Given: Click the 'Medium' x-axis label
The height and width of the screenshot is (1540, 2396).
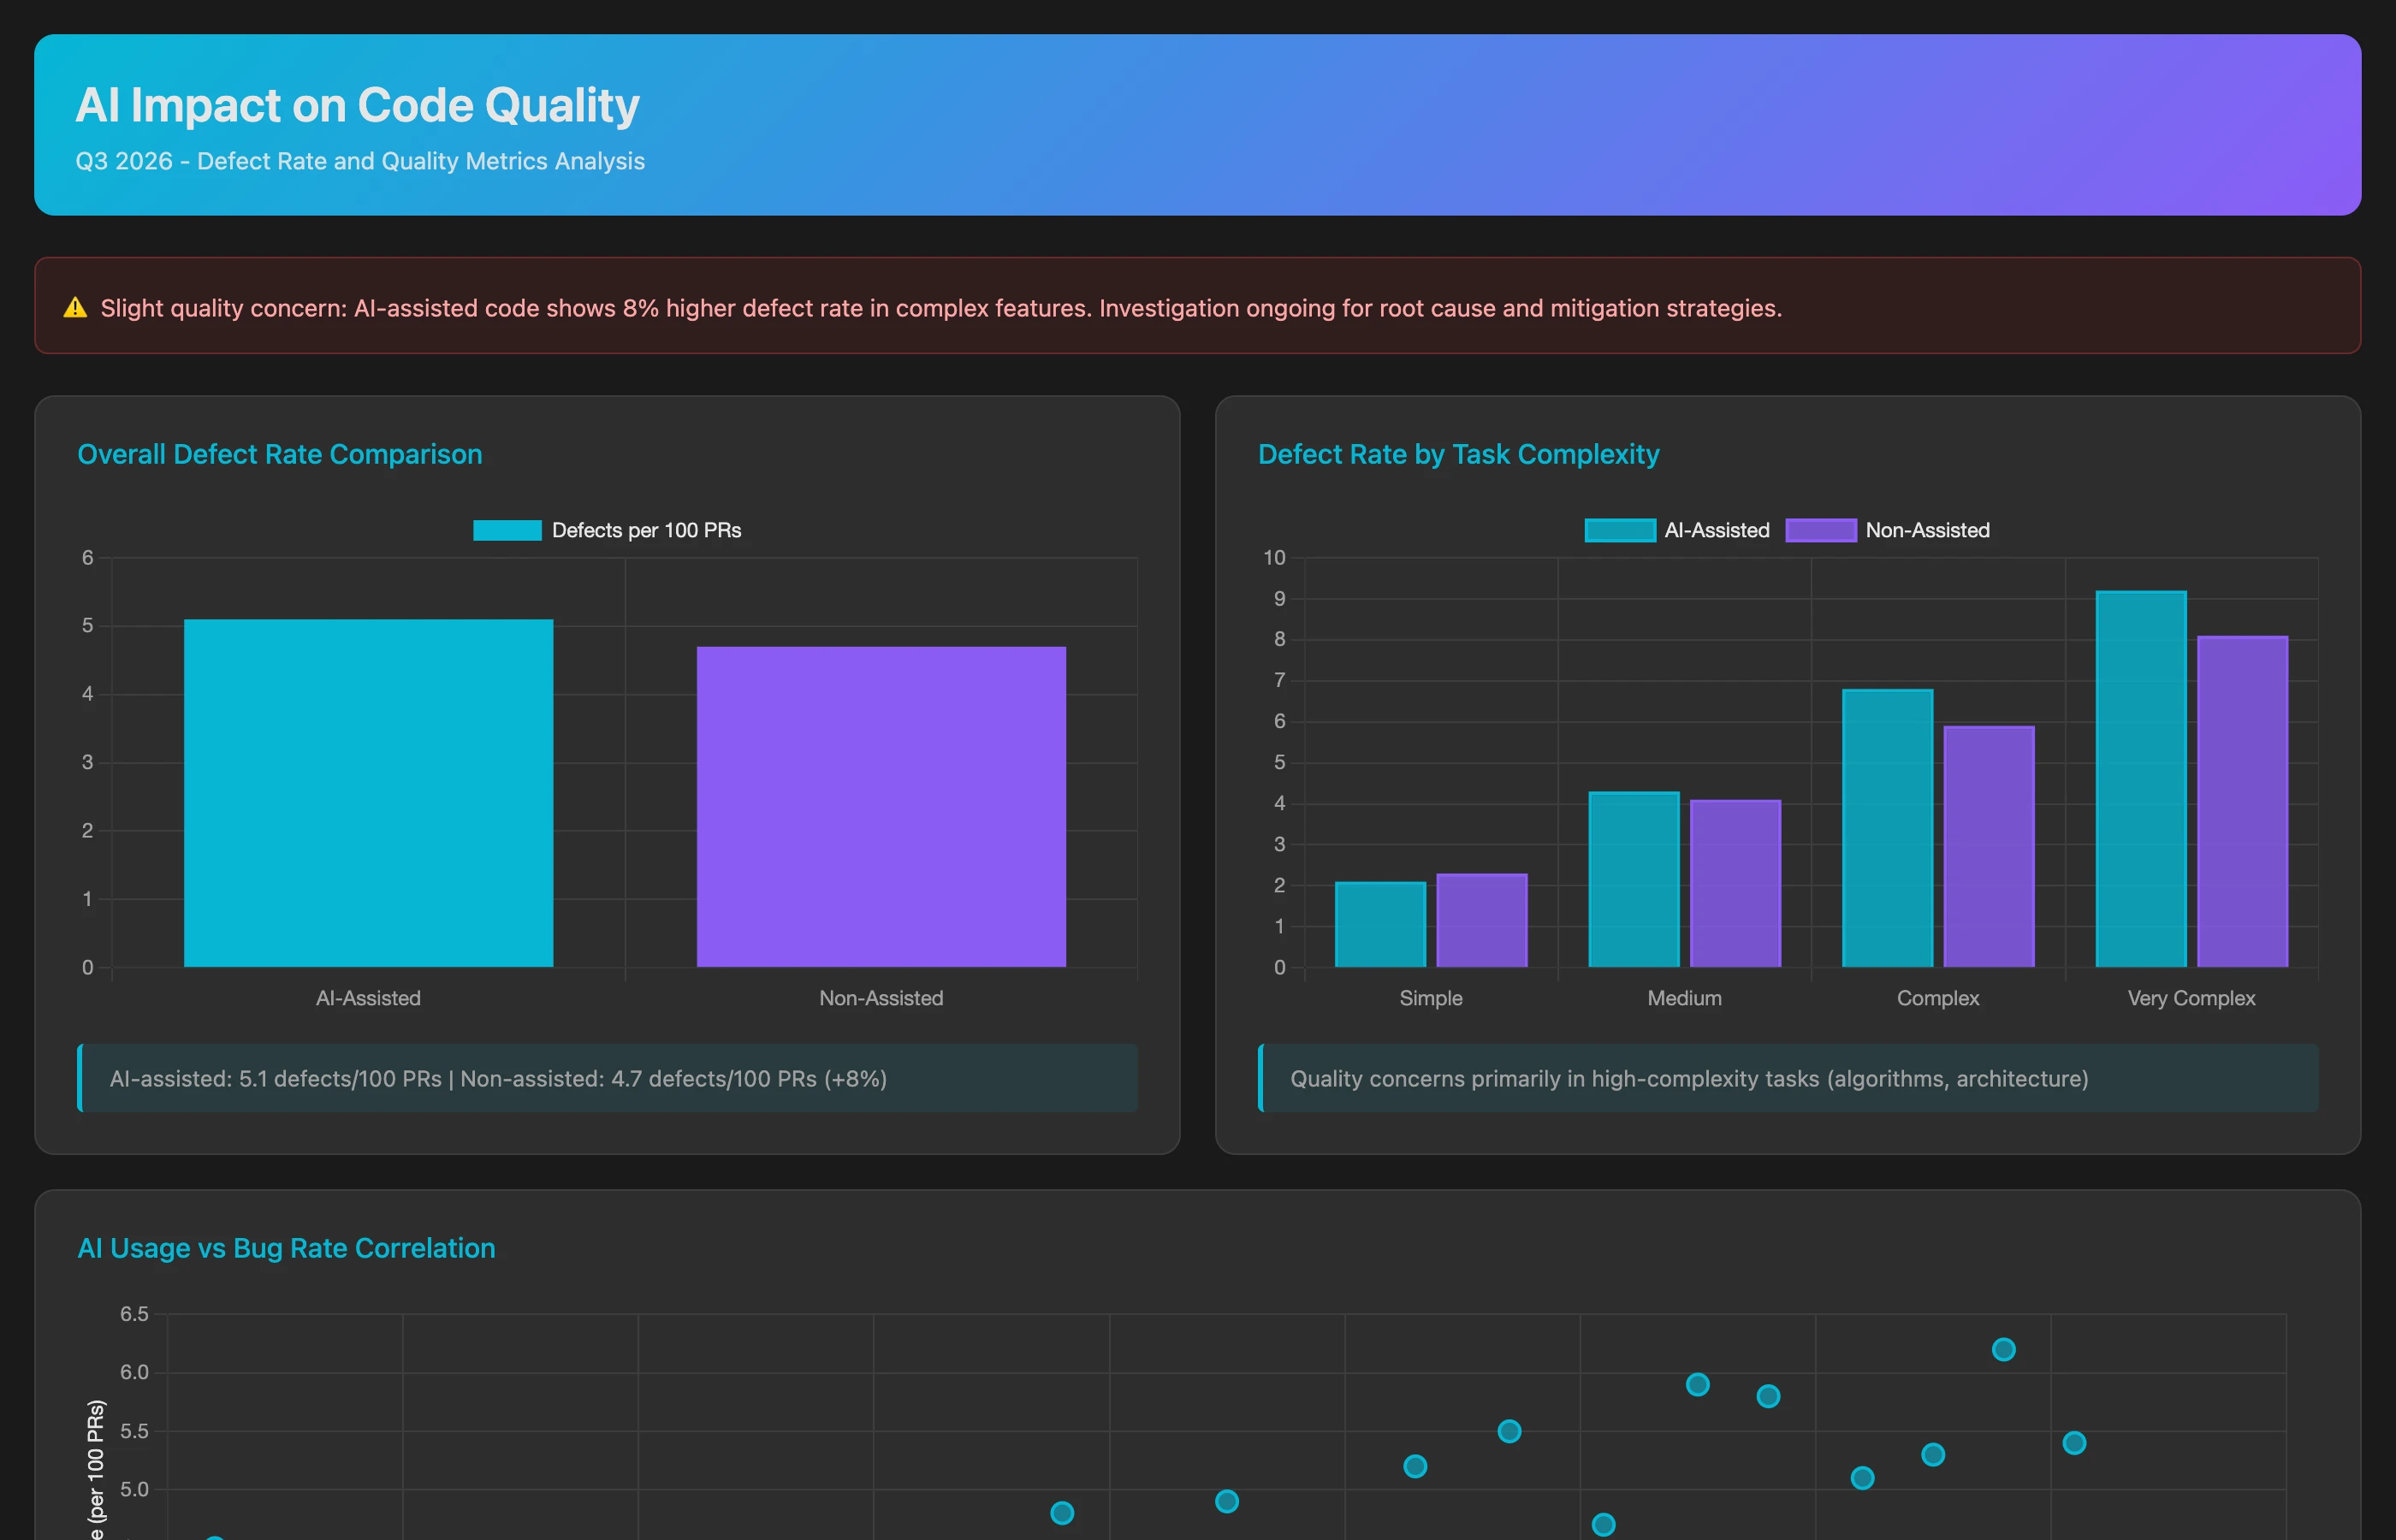Looking at the screenshot, I should coord(1685,998).
